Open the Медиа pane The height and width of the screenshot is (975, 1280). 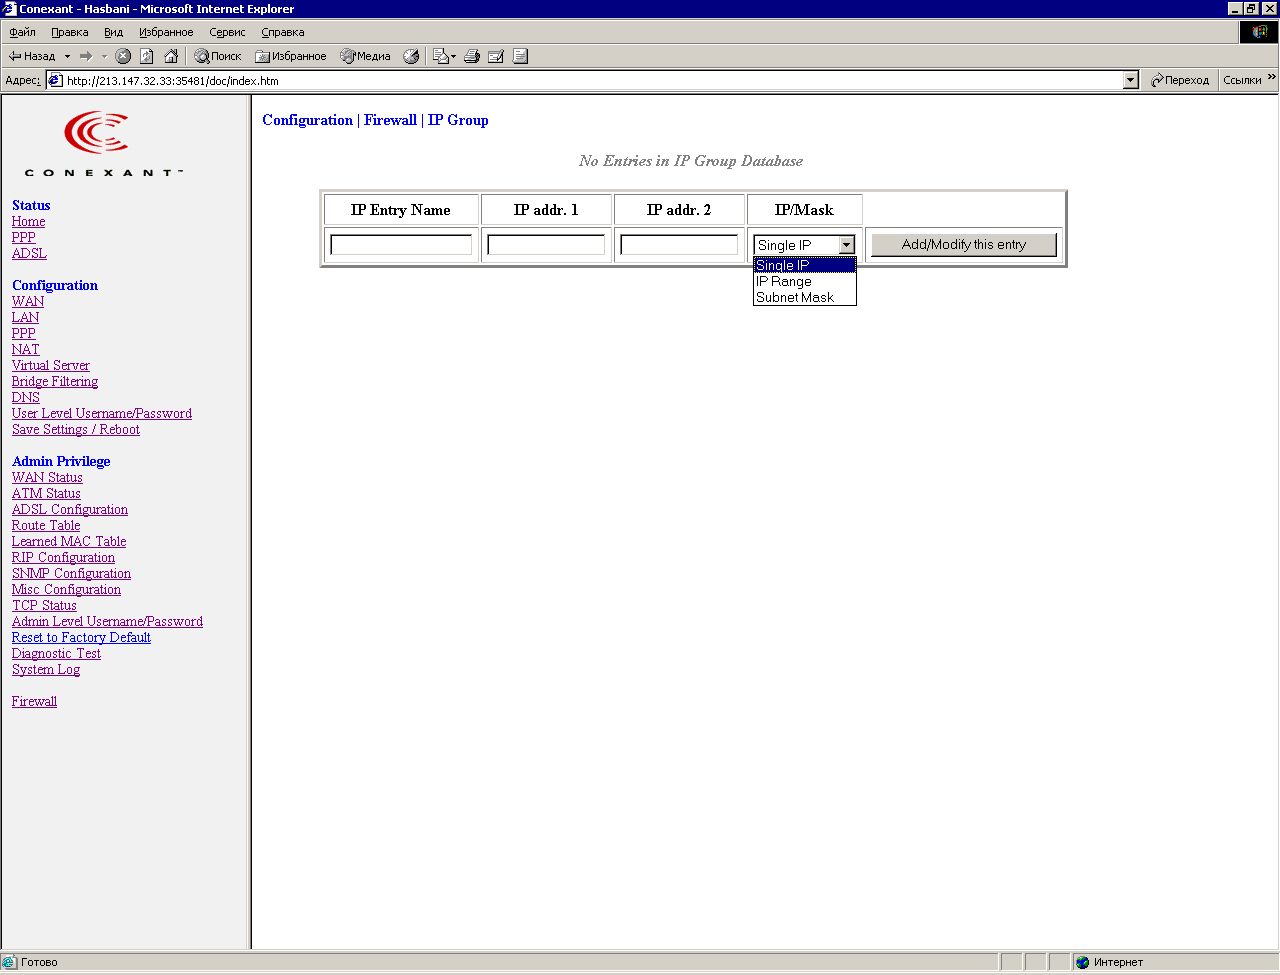pyautogui.click(x=366, y=56)
